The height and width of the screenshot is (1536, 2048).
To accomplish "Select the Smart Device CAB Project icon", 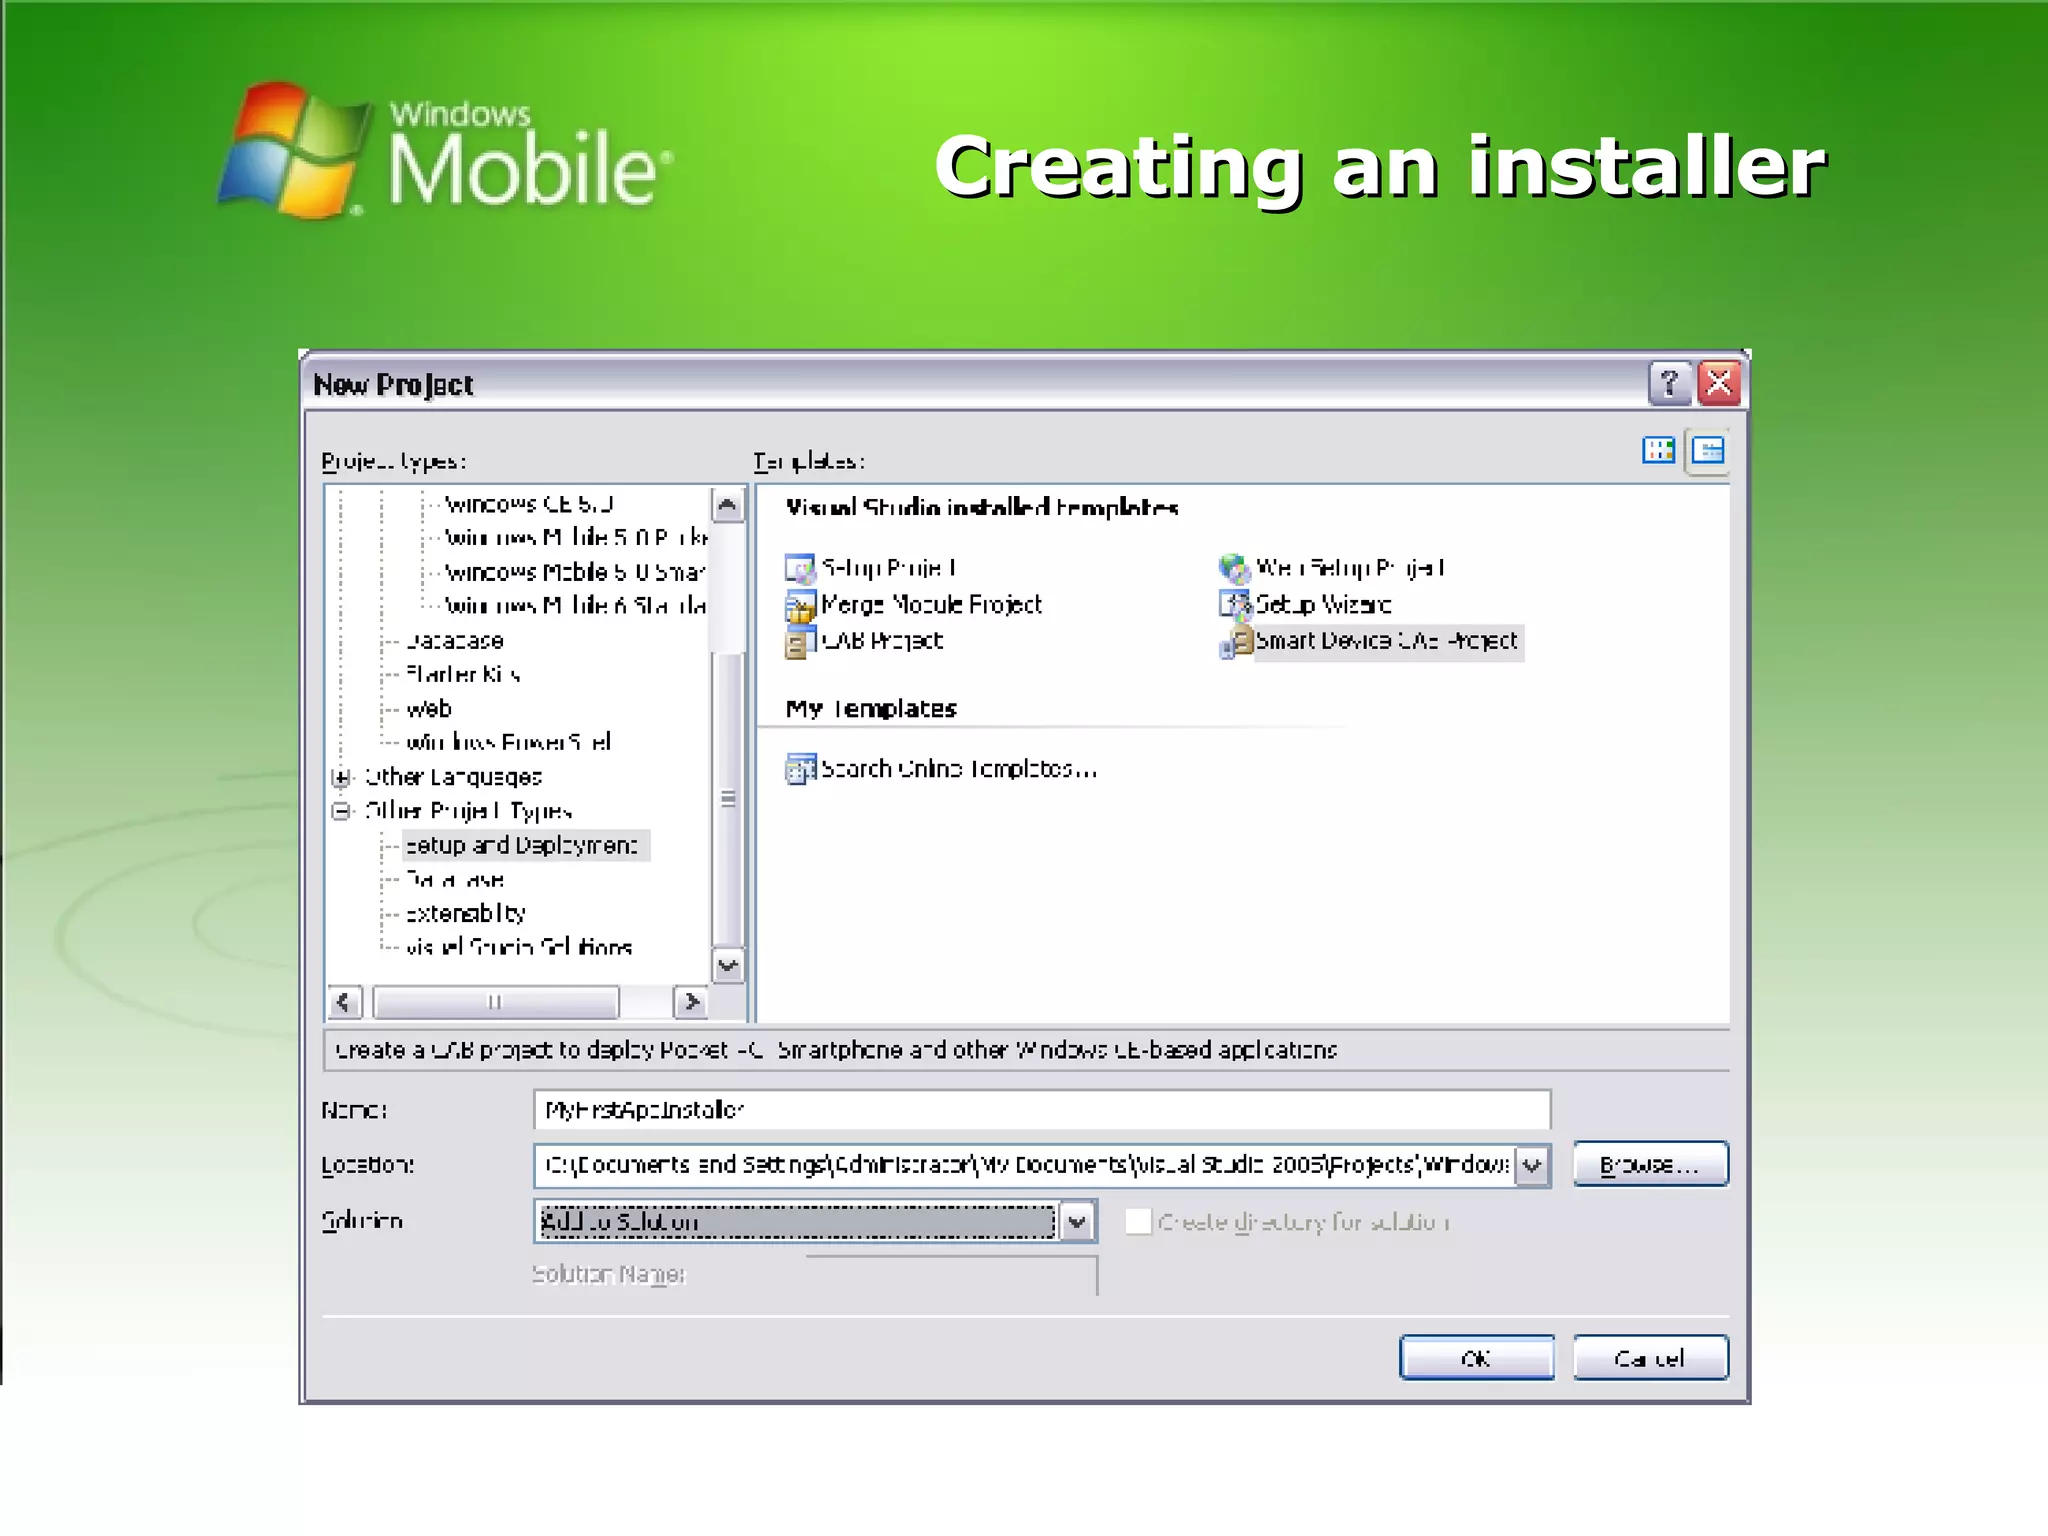I will tap(1235, 642).
